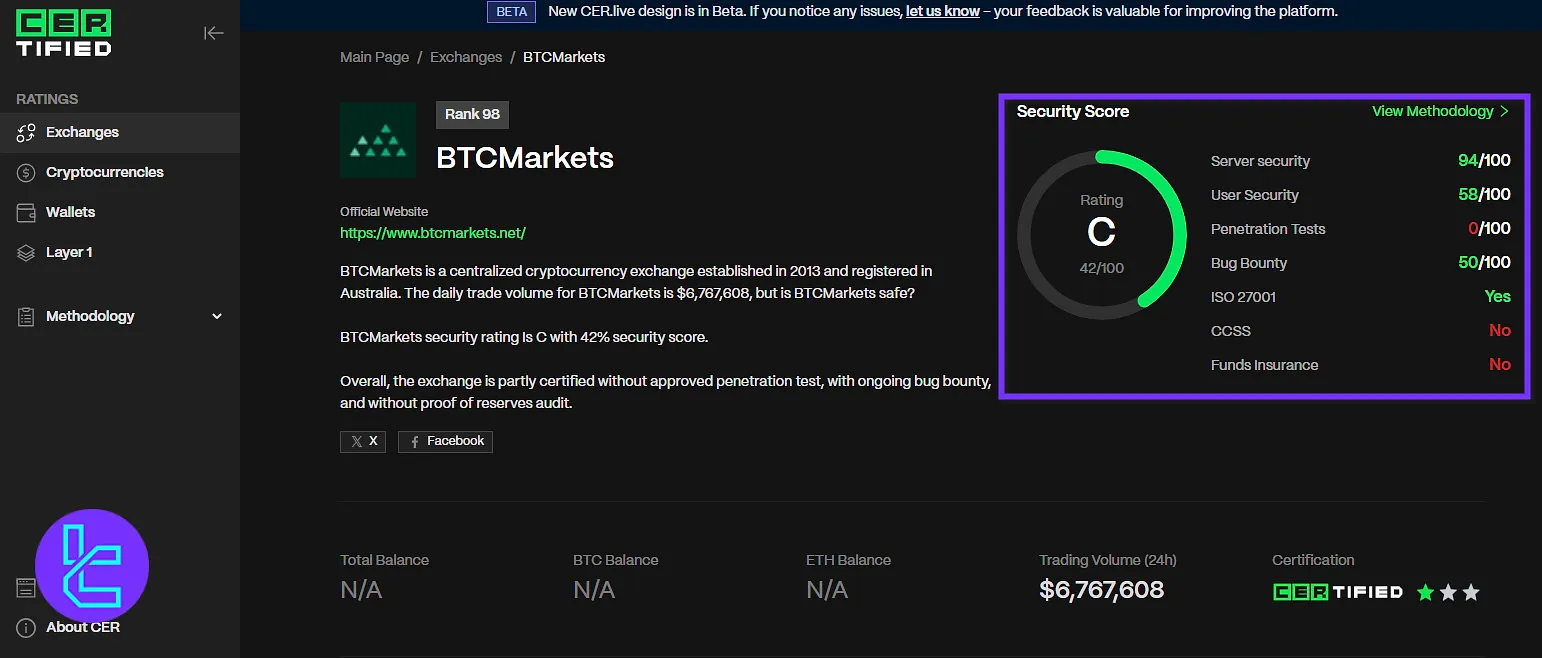The height and width of the screenshot is (658, 1542).
Task: Open Wallets via its sidebar icon
Action: click(25, 212)
